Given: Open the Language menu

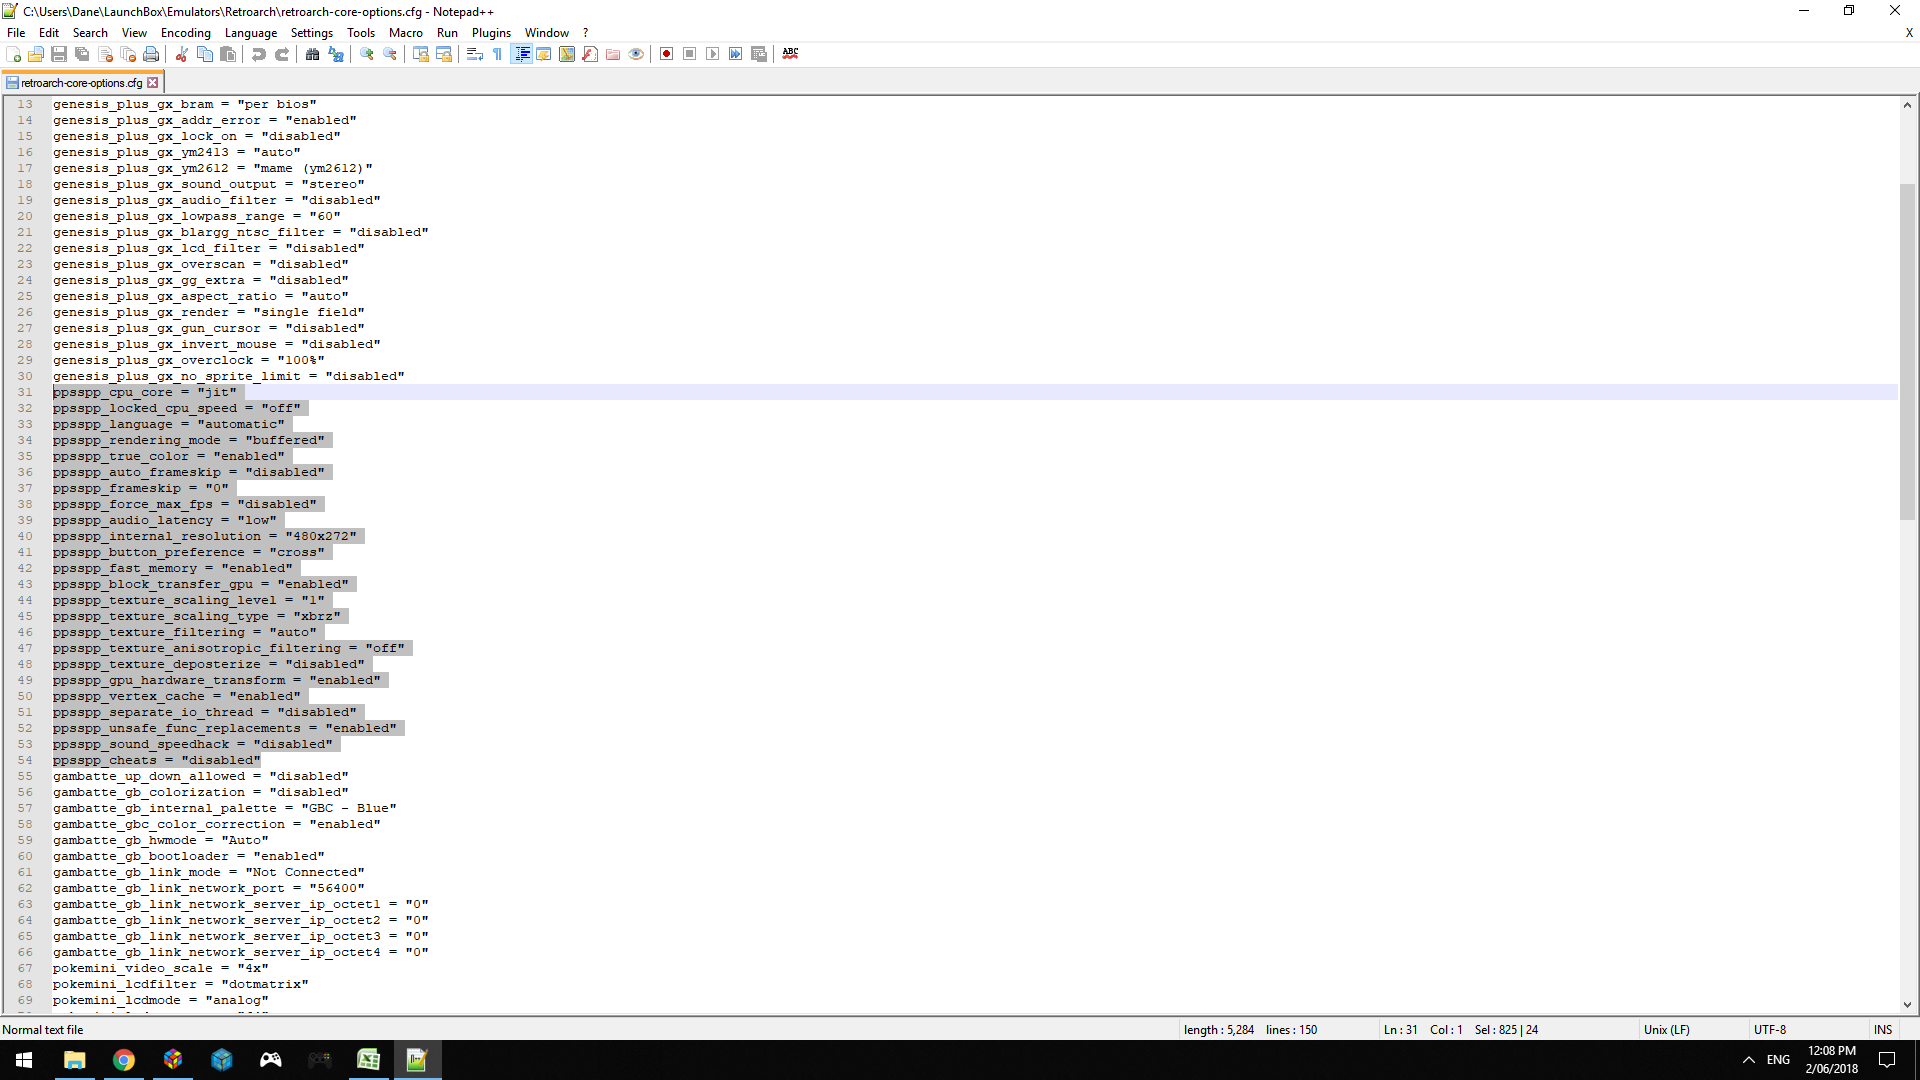Looking at the screenshot, I should 251,33.
